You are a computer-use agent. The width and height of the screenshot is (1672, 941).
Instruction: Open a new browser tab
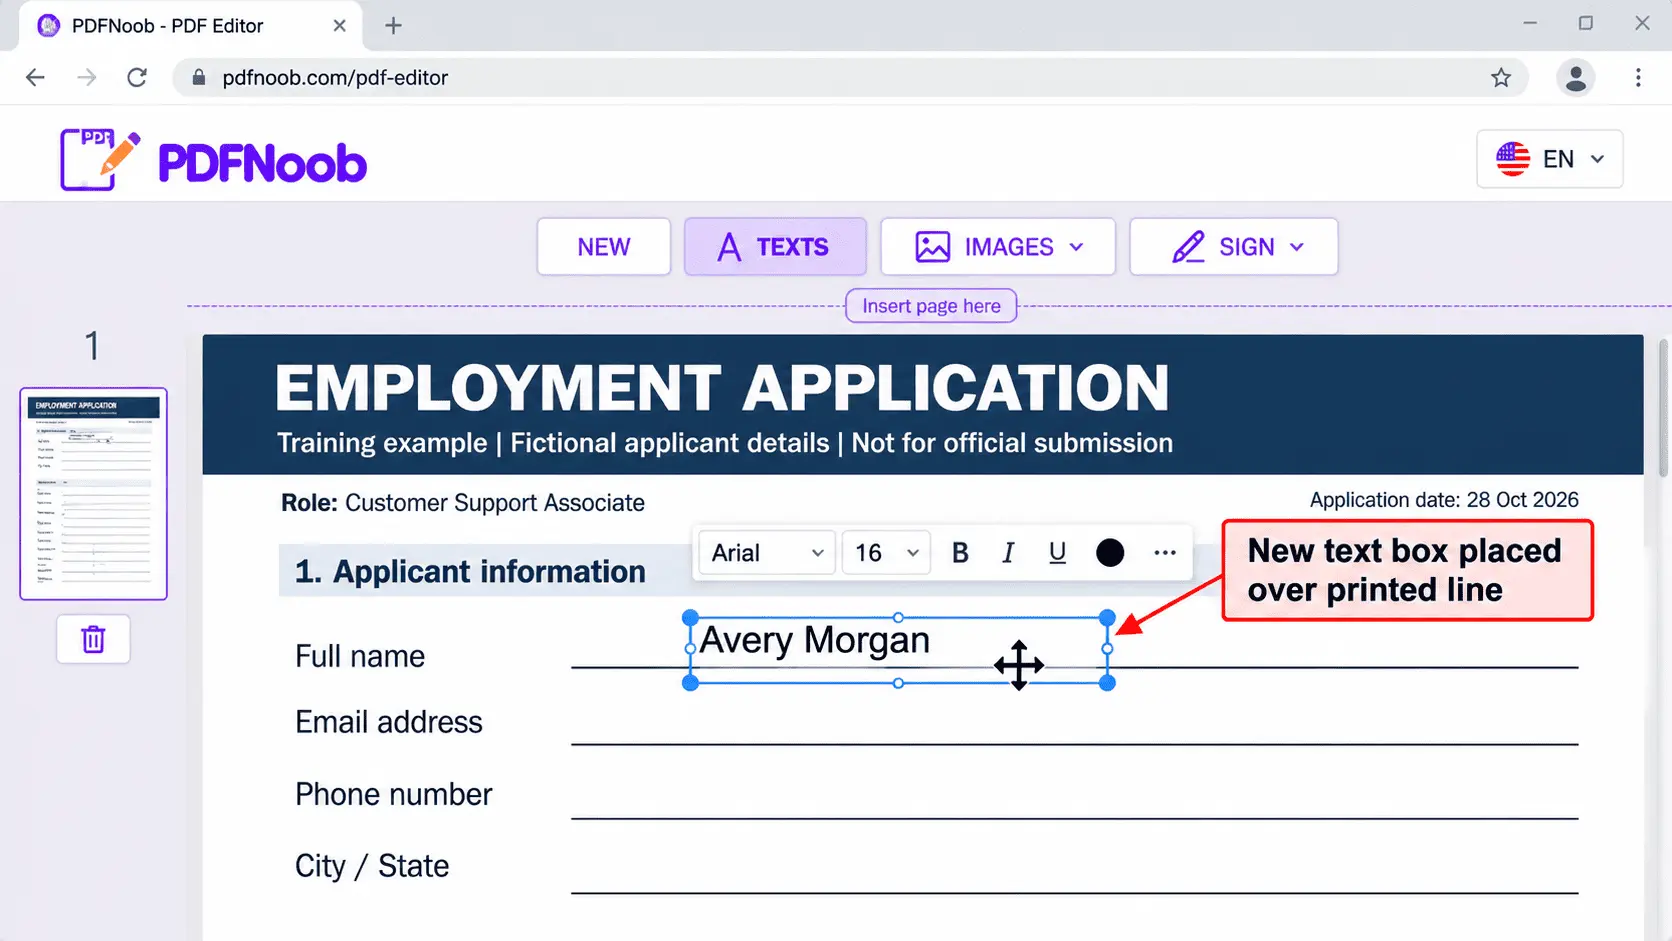pyautogui.click(x=393, y=26)
